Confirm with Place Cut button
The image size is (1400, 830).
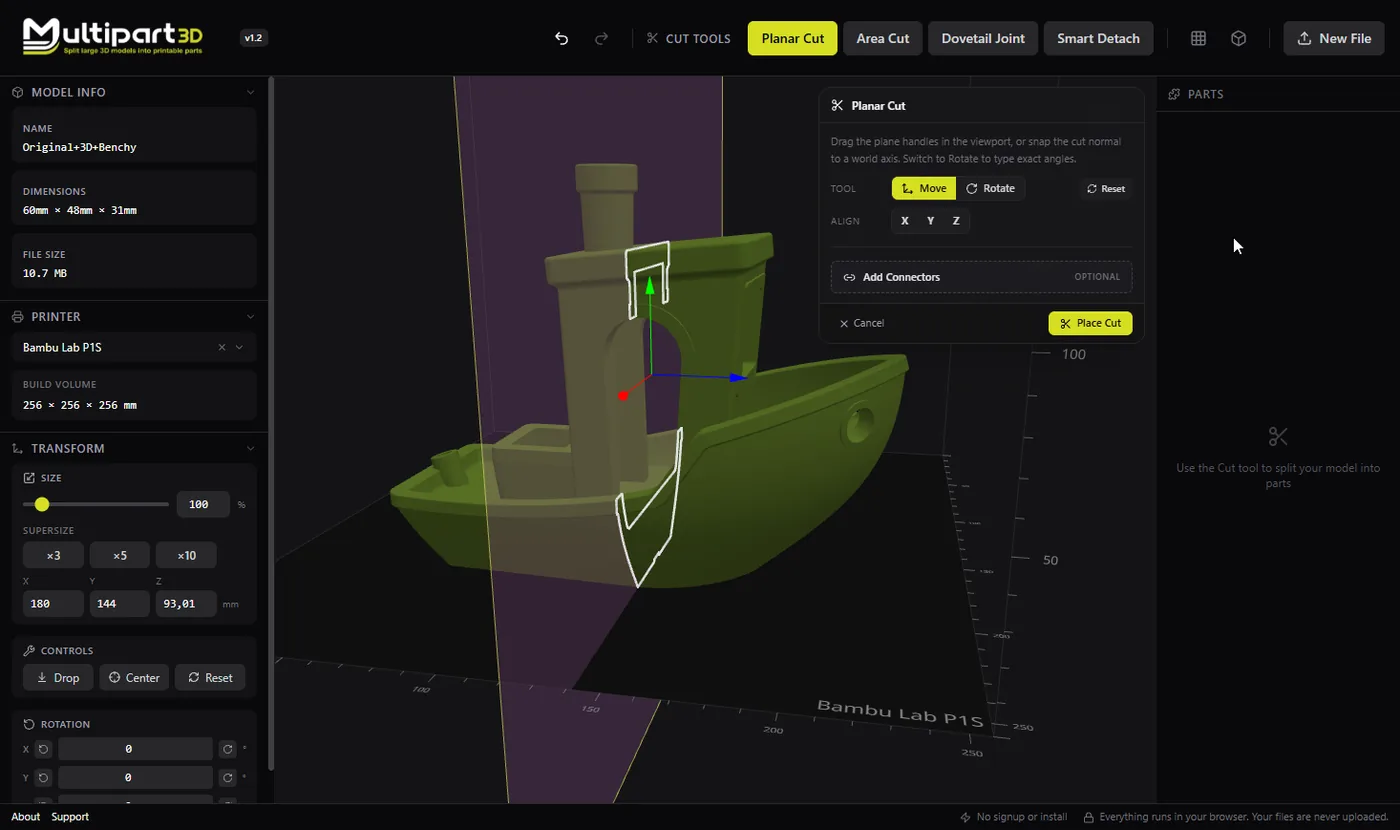tap(1090, 323)
